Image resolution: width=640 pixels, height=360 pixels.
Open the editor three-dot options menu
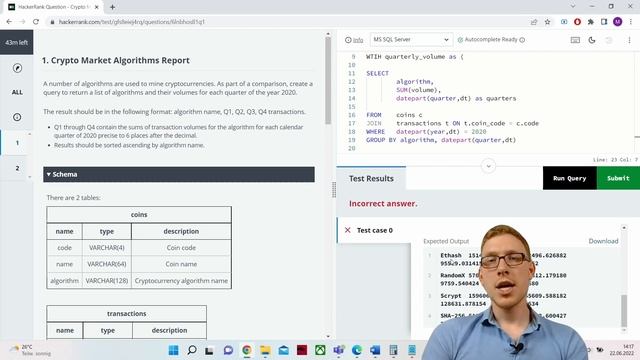pos(629,40)
